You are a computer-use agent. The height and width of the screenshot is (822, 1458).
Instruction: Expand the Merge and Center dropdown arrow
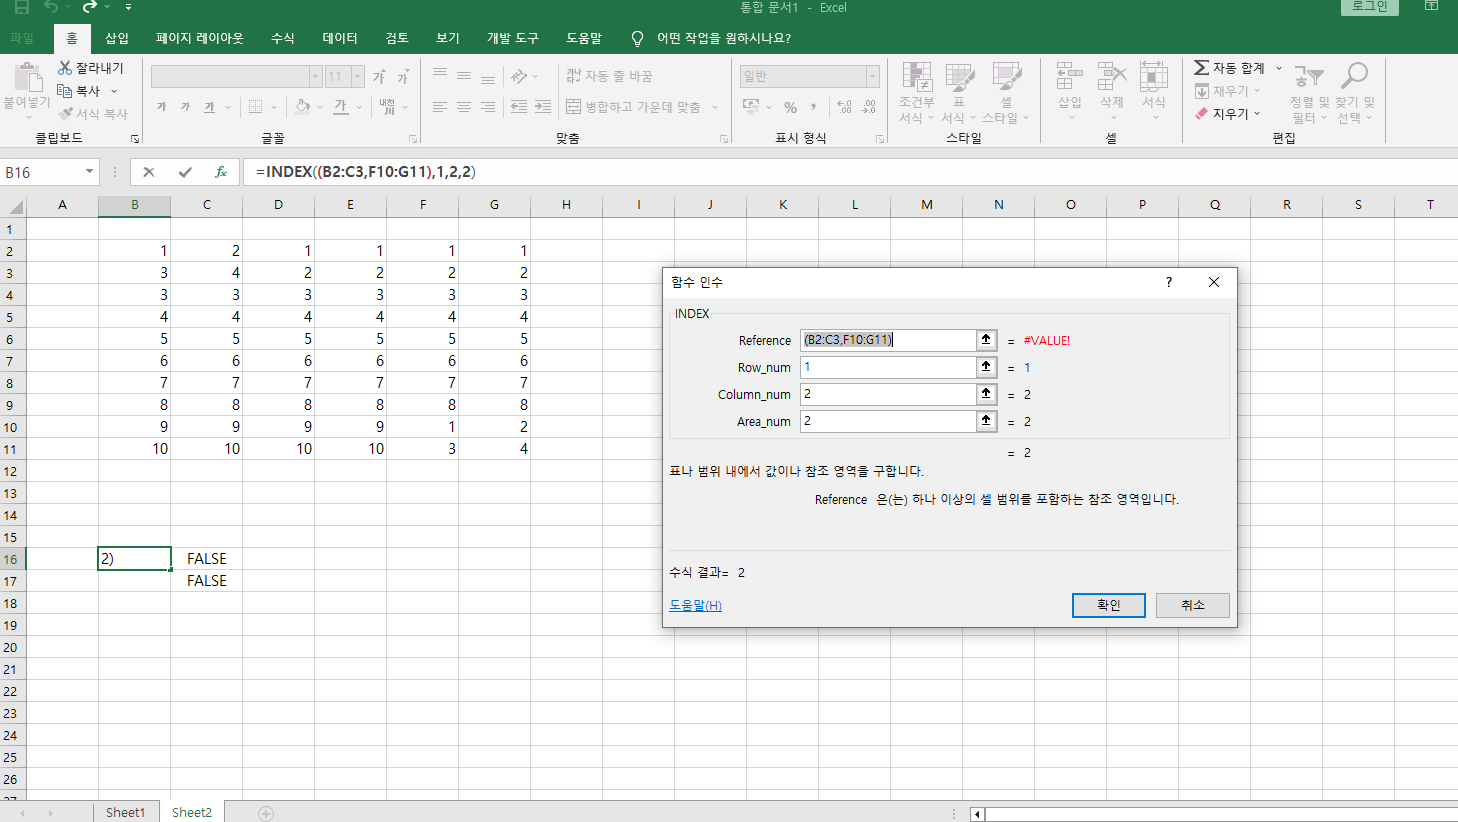(x=715, y=107)
